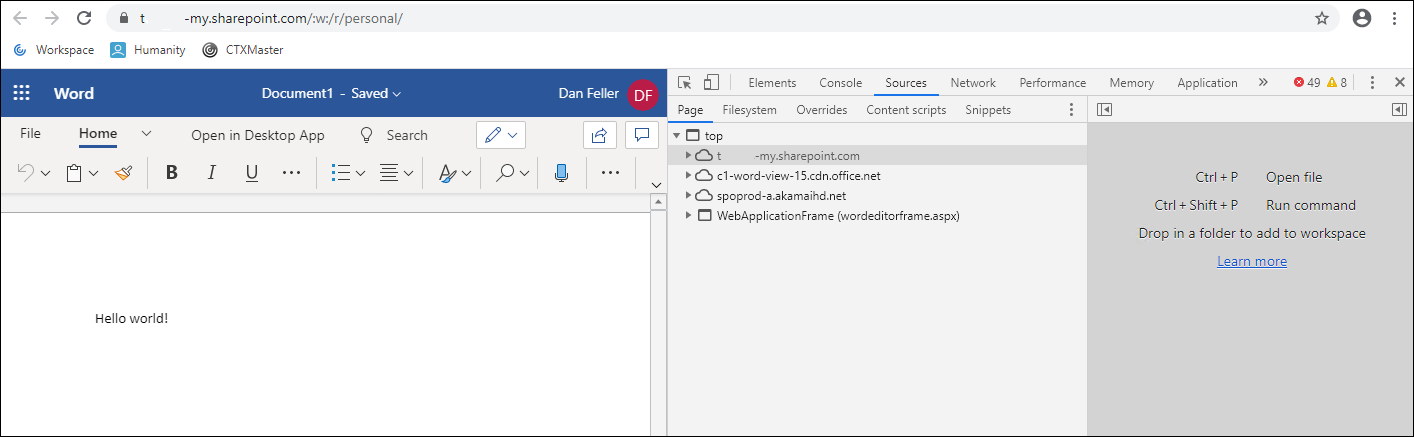Viewport: 1414px width, 437px height.
Task: Open more Sources pane options kebab
Action: point(1071,110)
